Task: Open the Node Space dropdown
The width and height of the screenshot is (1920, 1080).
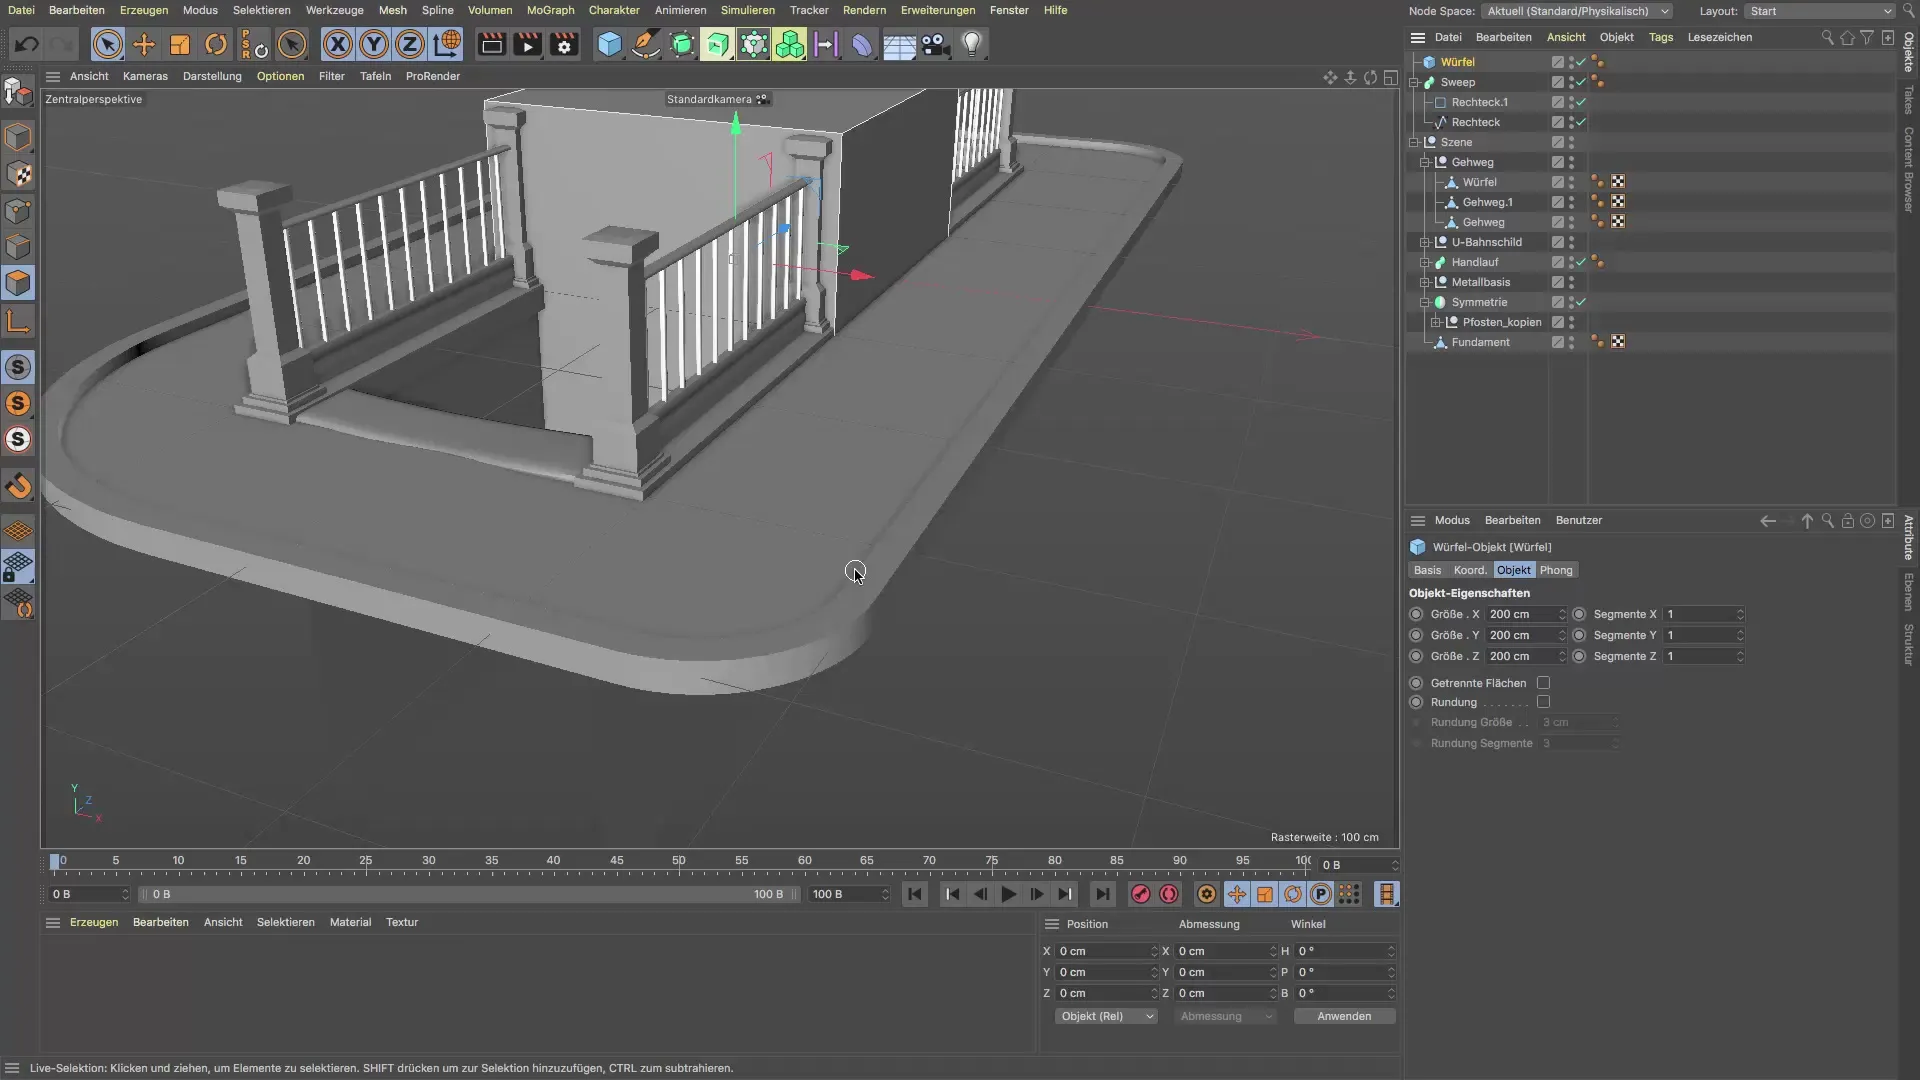Action: (1577, 11)
